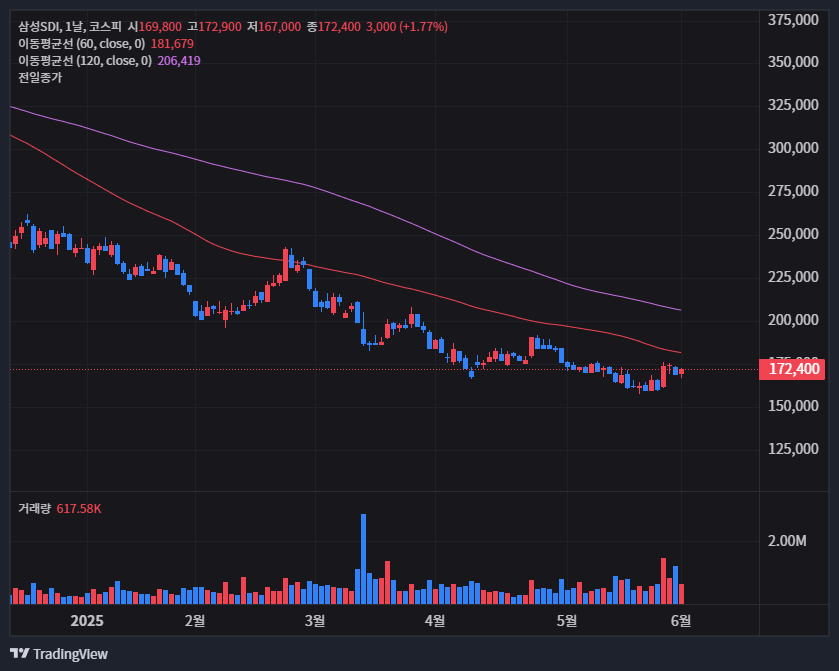Select the 206,419 moving average value

(179, 61)
